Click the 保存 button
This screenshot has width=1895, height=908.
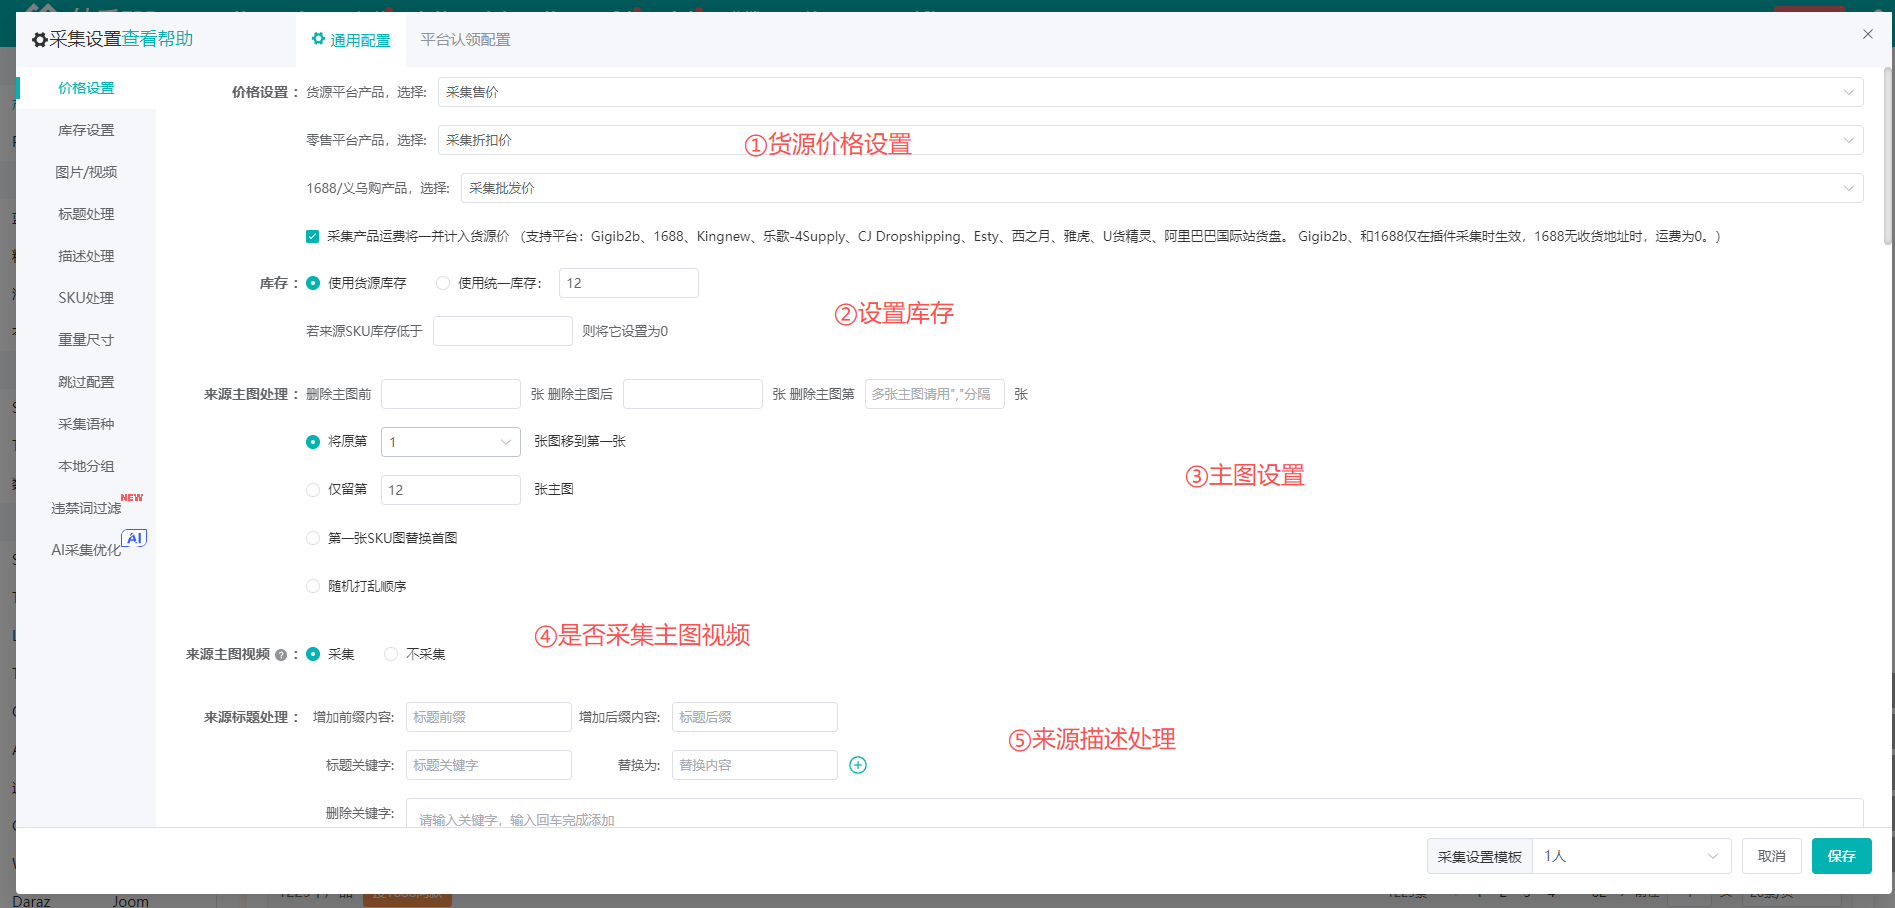coord(1841,856)
